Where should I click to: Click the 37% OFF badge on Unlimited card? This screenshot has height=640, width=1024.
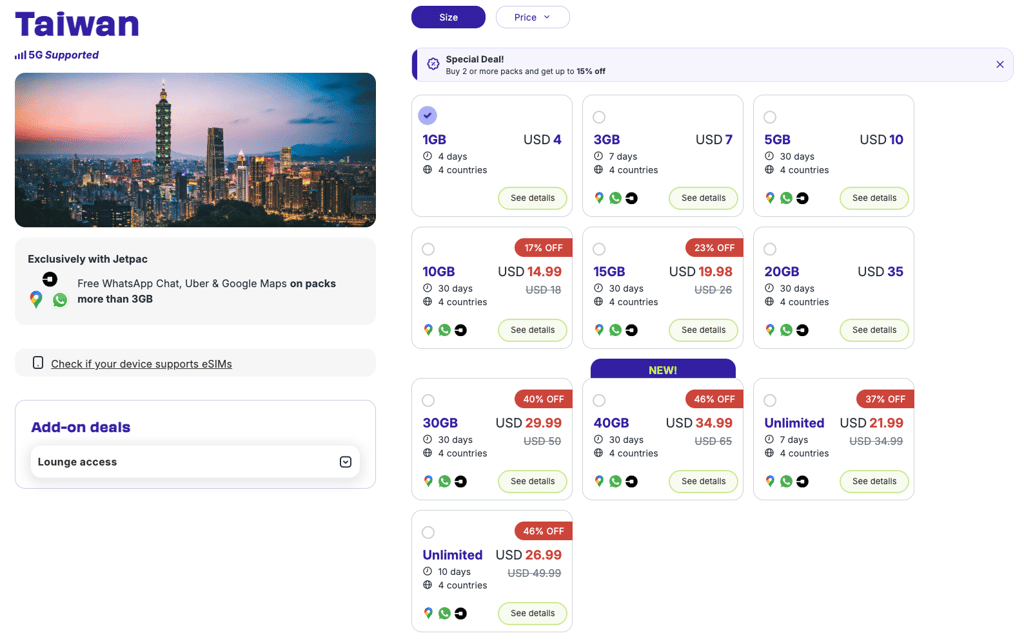click(x=886, y=399)
